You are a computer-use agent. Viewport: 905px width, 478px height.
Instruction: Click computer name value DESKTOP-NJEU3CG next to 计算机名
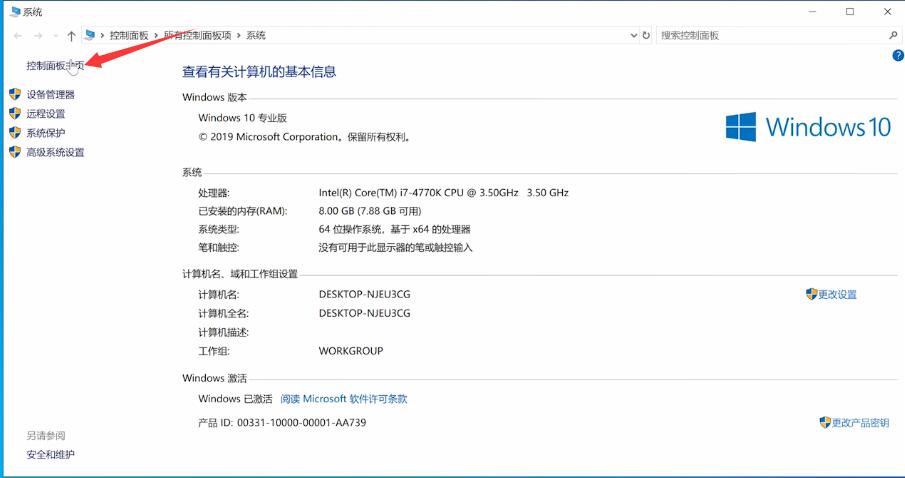click(364, 294)
